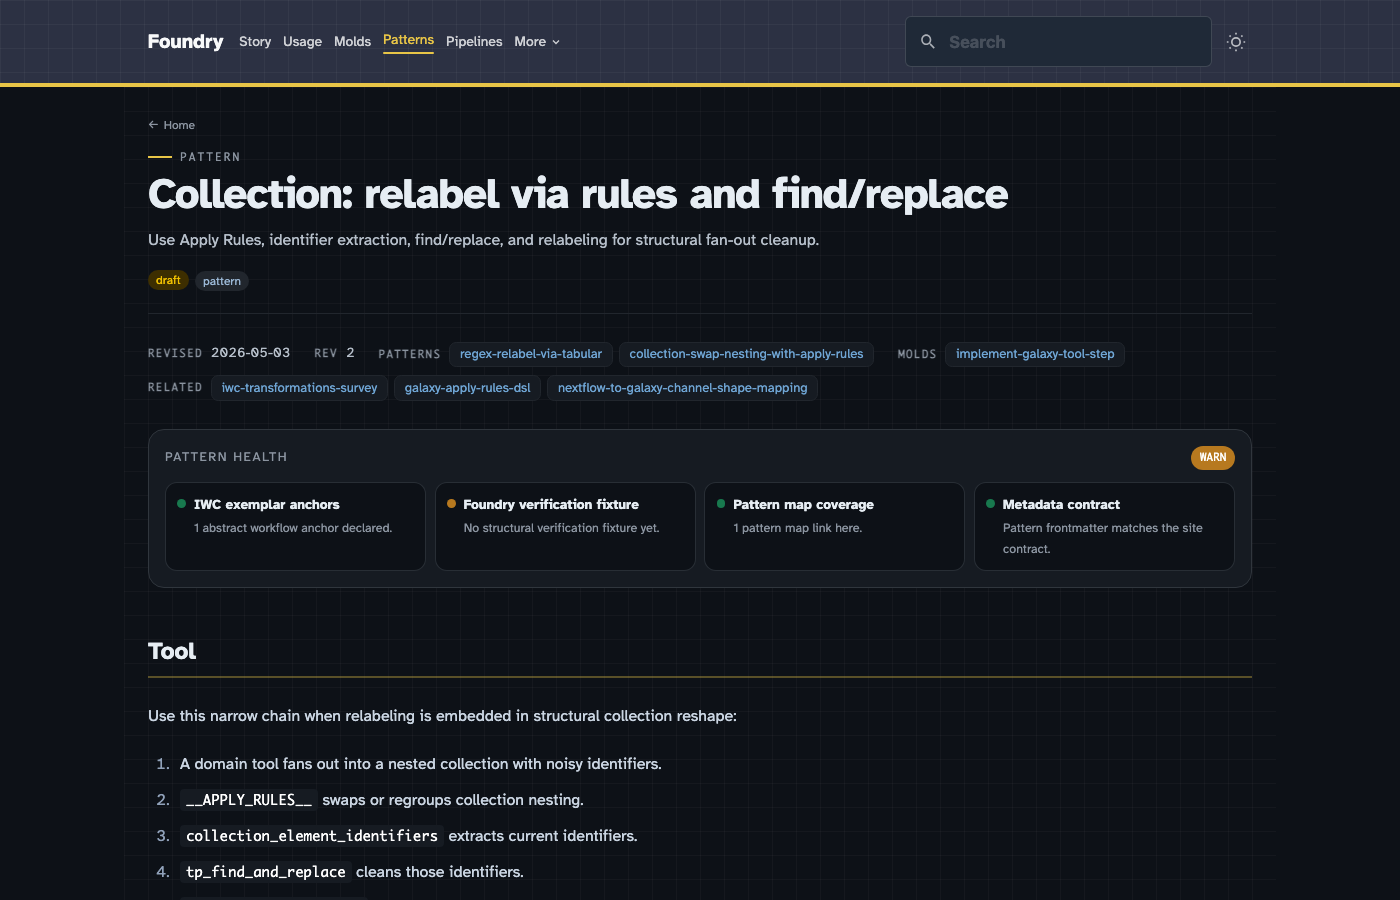Expand the More dropdown menu
1400x900 pixels.
pyautogui.click(x=537, y=41)
